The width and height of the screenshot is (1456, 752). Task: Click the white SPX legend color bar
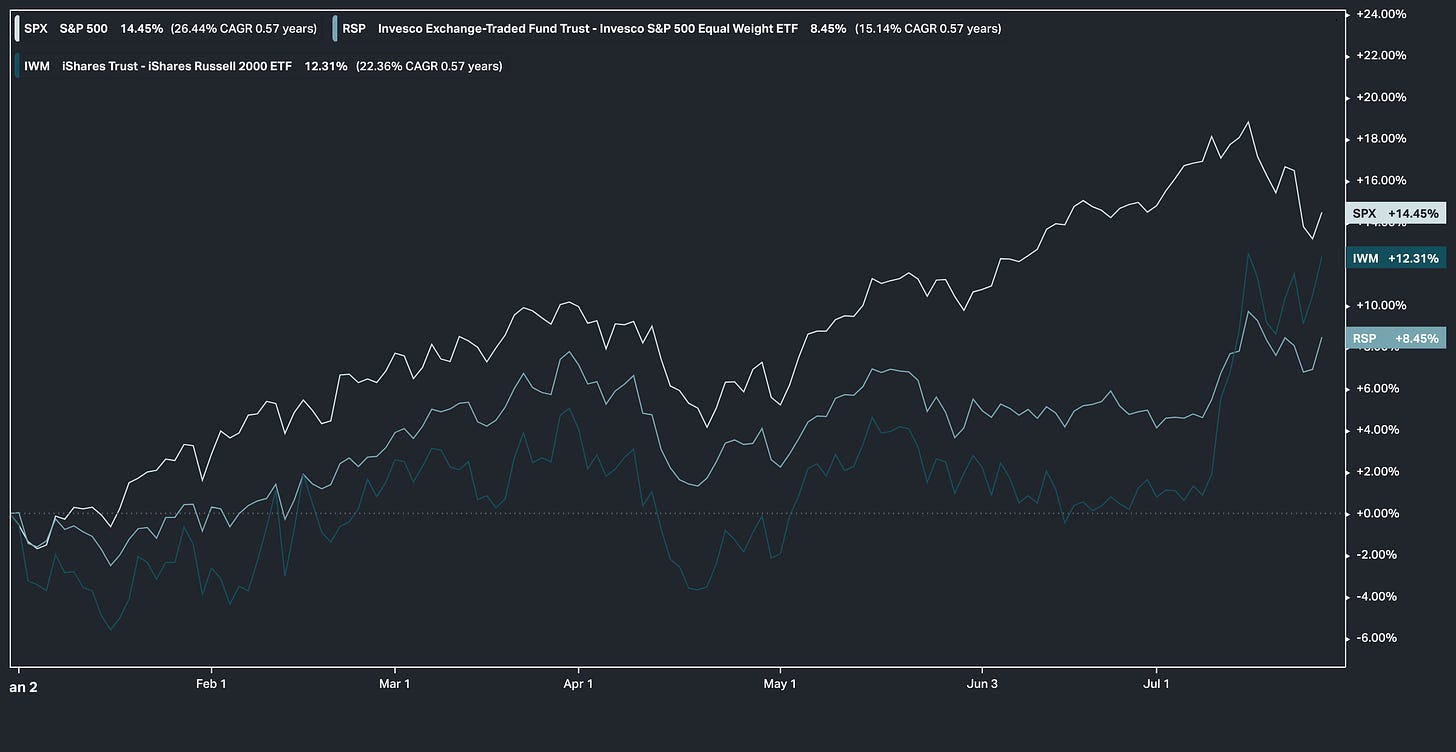(x=17, y=29)
